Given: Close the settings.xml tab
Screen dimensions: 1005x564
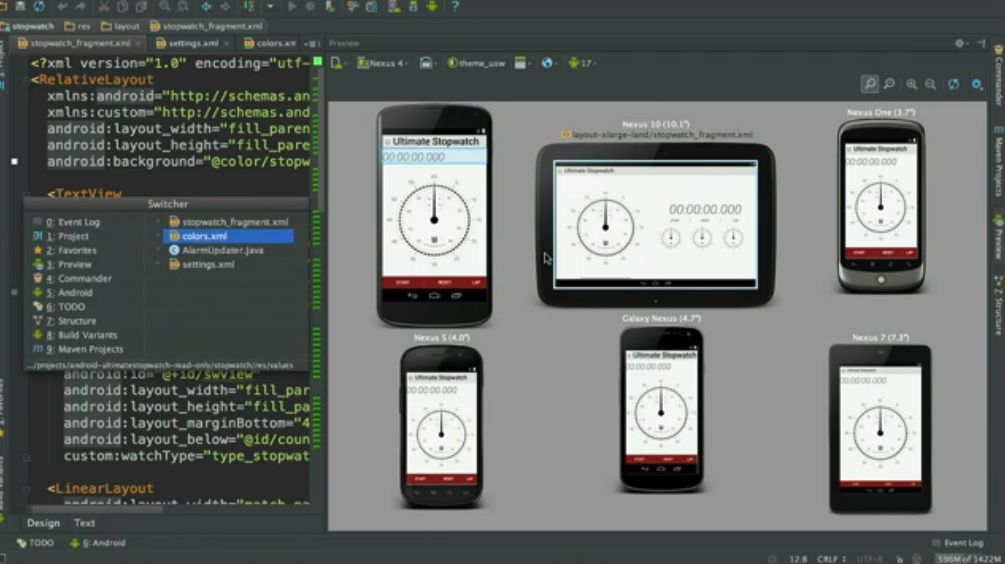Looking at the screenshot, I should tap(226, 44).
